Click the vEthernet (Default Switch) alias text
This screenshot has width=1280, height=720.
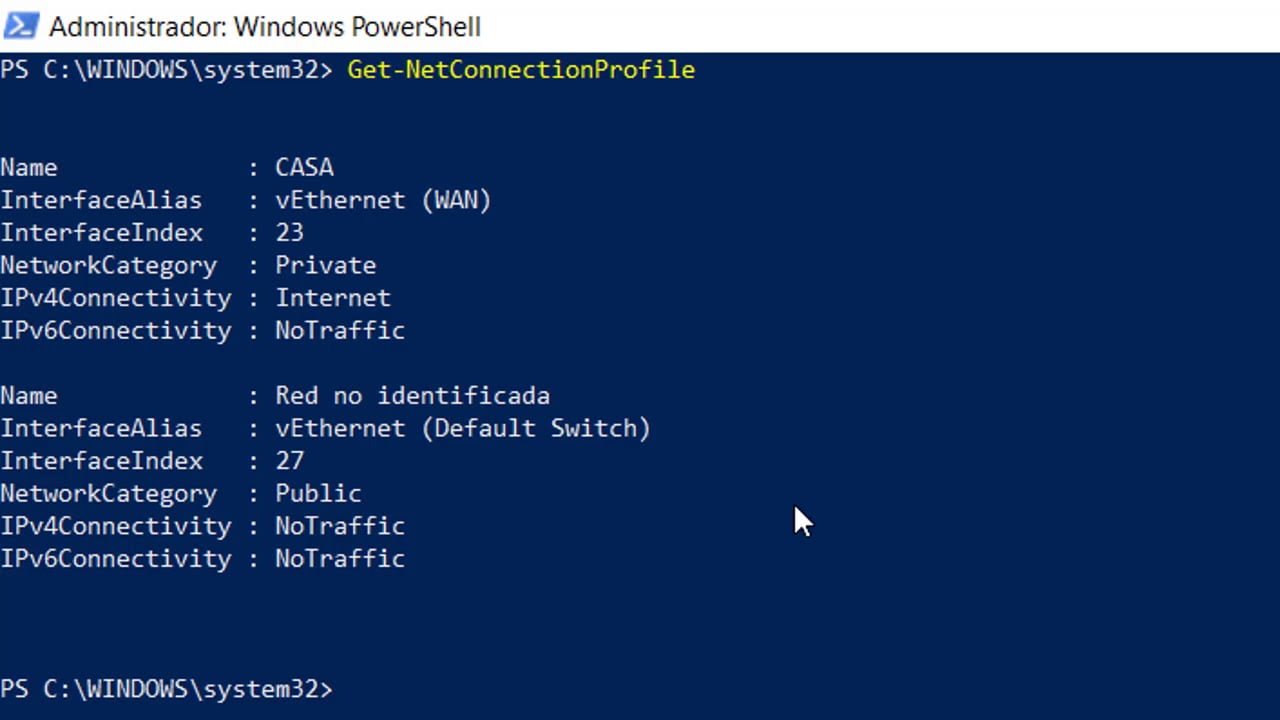tap(463, 428)
